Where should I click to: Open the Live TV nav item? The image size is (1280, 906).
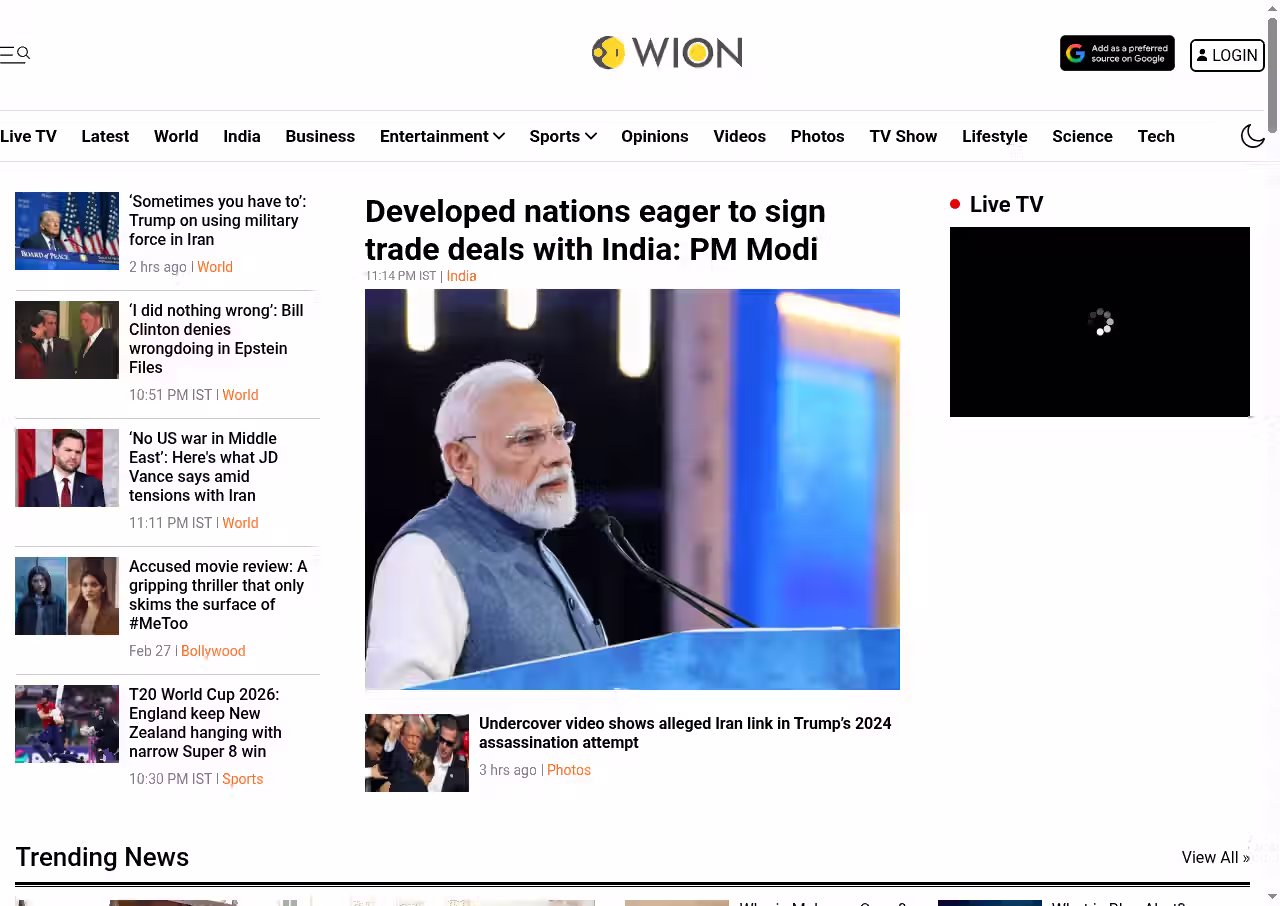[28, 136]
